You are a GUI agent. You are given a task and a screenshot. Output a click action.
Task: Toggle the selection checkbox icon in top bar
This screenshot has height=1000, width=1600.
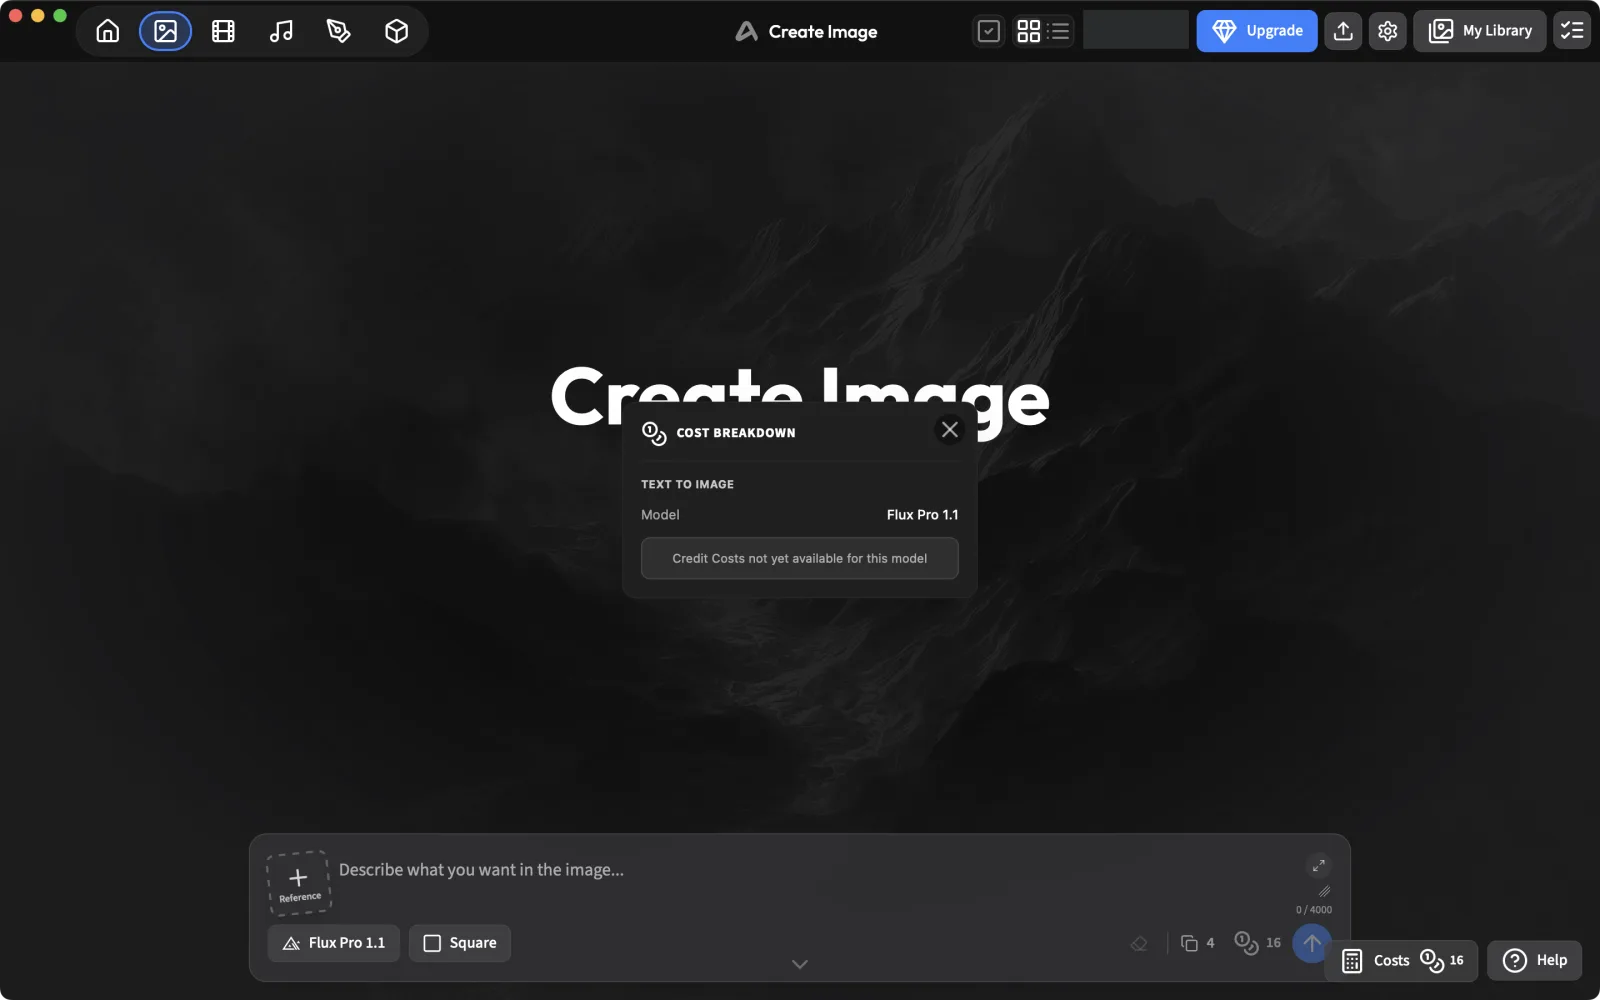[989, 31]
